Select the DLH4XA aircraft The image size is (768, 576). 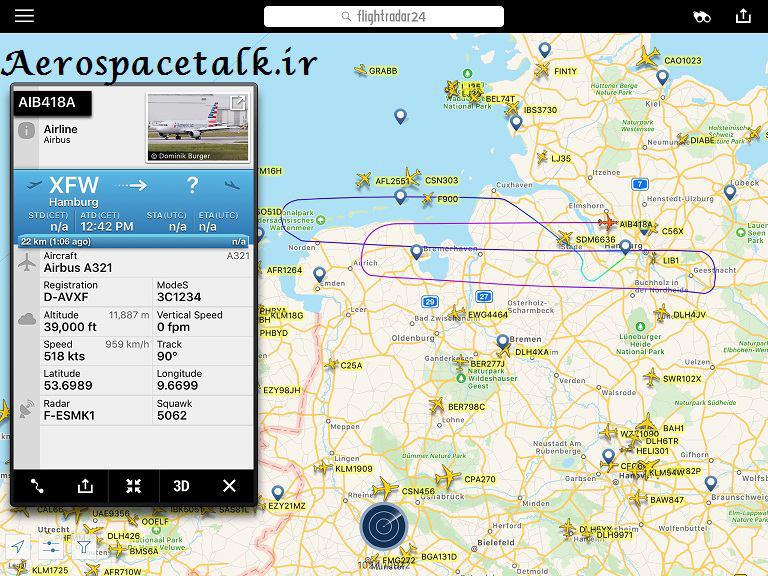(504, 351)
